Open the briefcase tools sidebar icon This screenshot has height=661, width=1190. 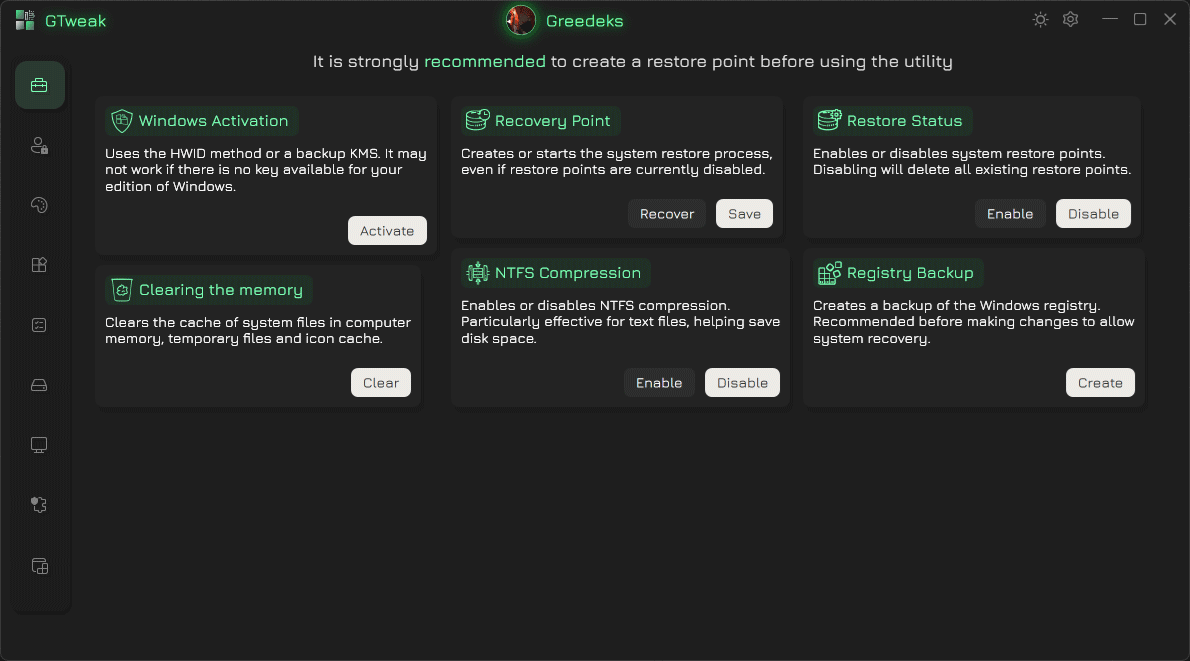[x=39, y=85]
